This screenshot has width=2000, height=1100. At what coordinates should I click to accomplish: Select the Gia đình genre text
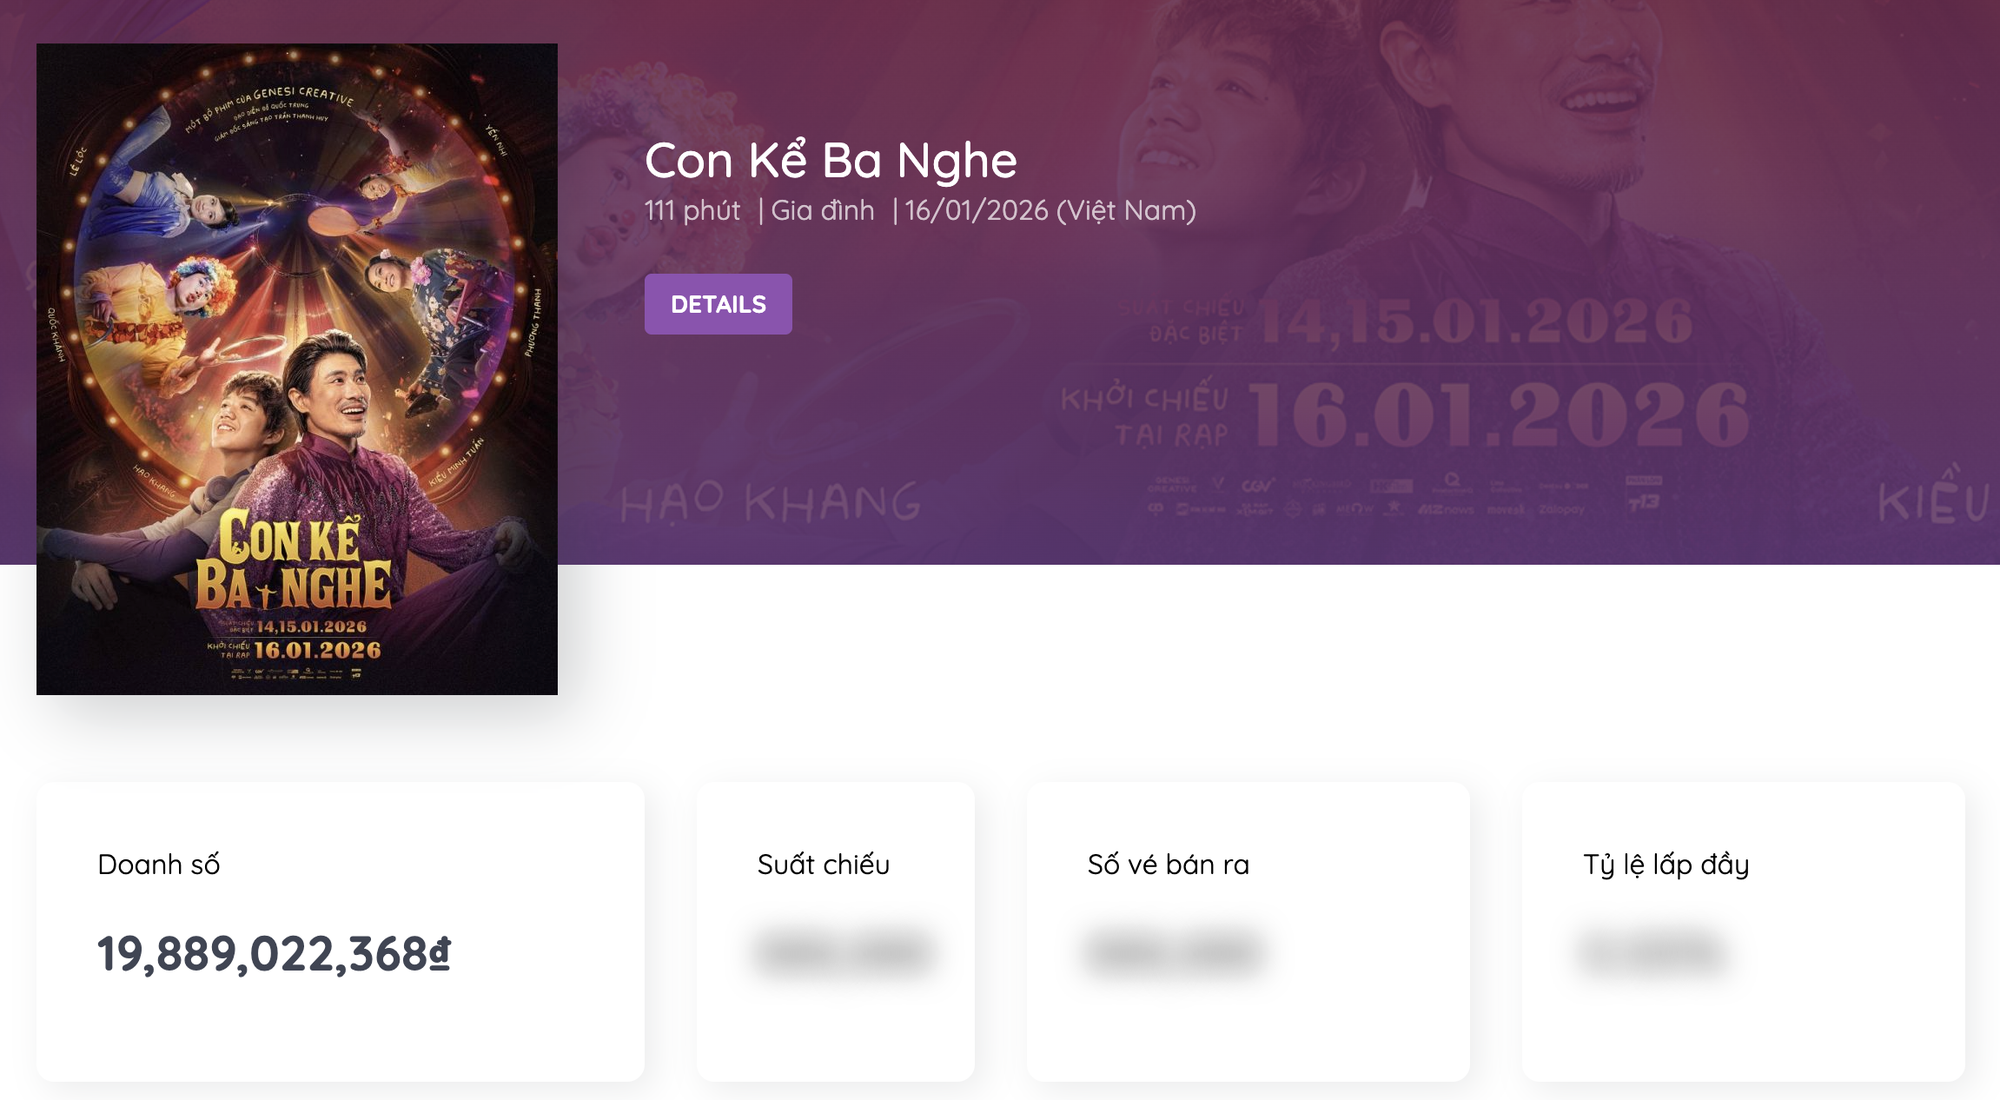(822, 211)
